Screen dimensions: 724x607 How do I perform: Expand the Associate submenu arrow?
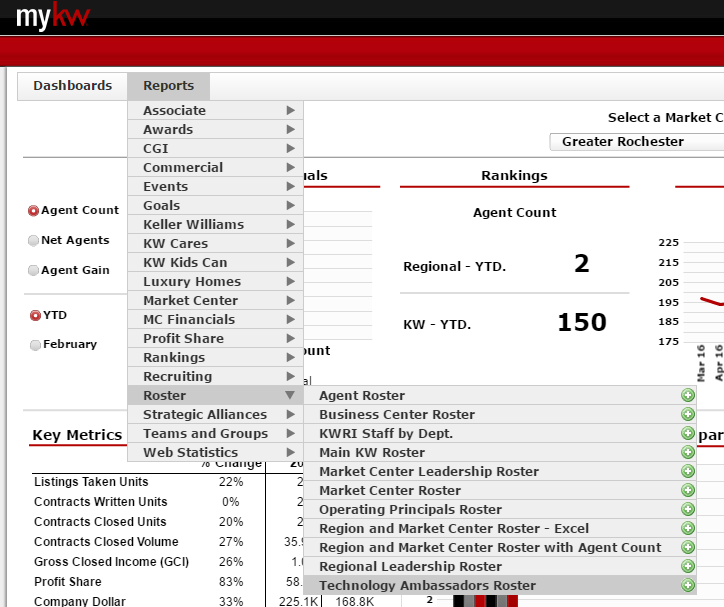(290, 110)
